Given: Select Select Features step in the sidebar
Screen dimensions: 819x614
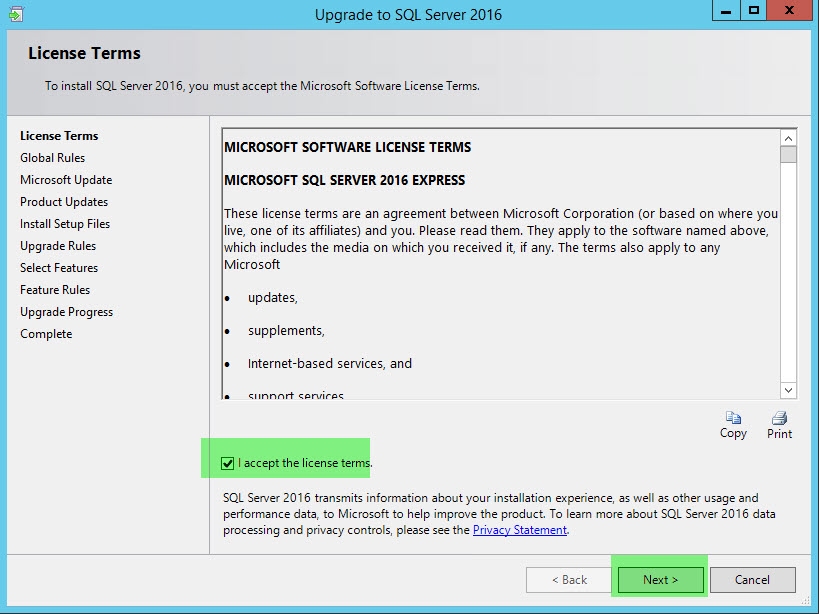Looking at the screenshot, I should pyautogui.click(x=59, y=268).
